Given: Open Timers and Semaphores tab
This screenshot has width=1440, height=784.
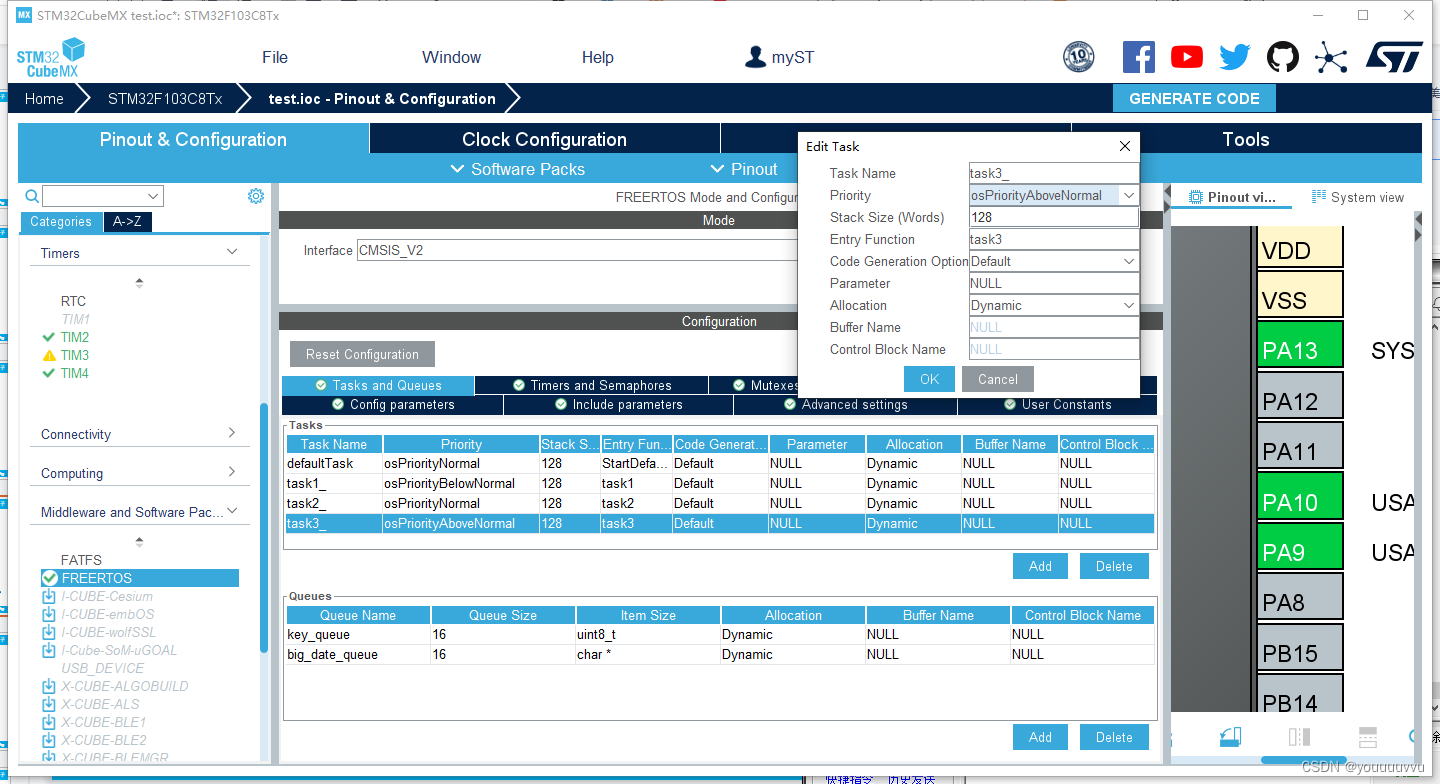Looking at the screenshot, I should coord(591,385).
